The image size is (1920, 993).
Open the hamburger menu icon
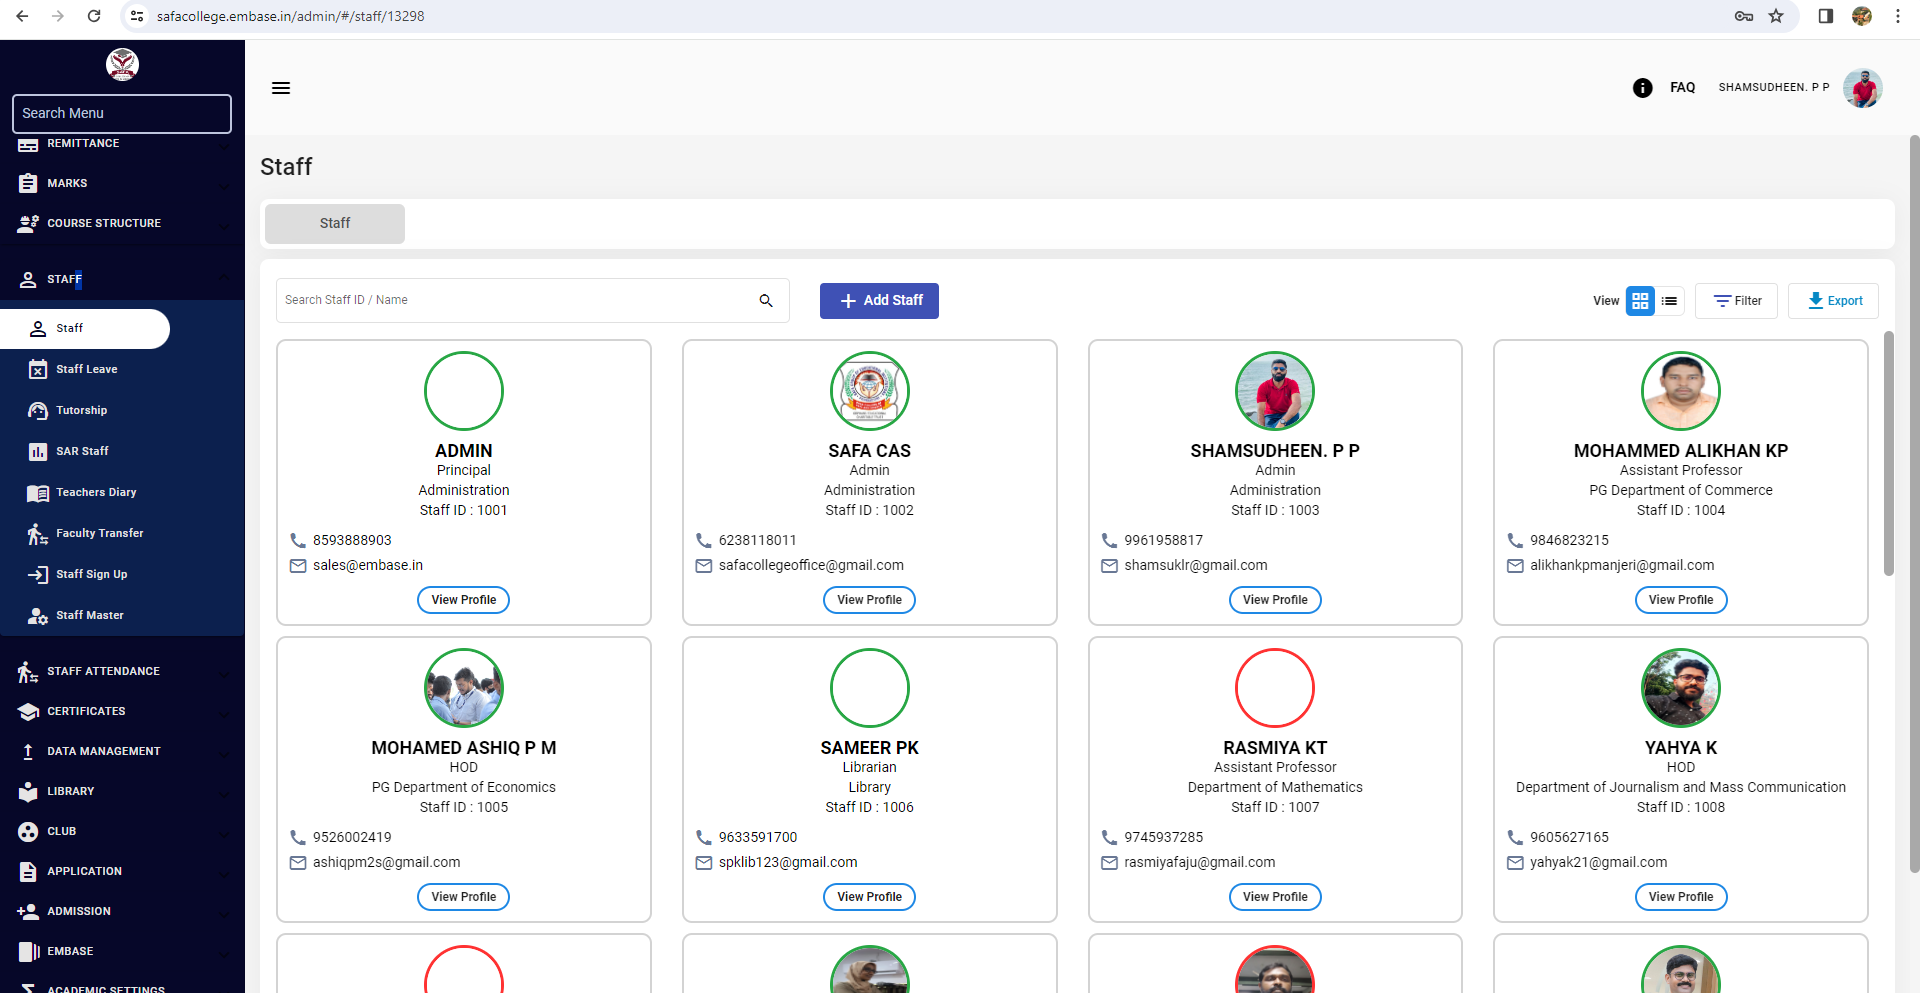click(x=281, y=88)
